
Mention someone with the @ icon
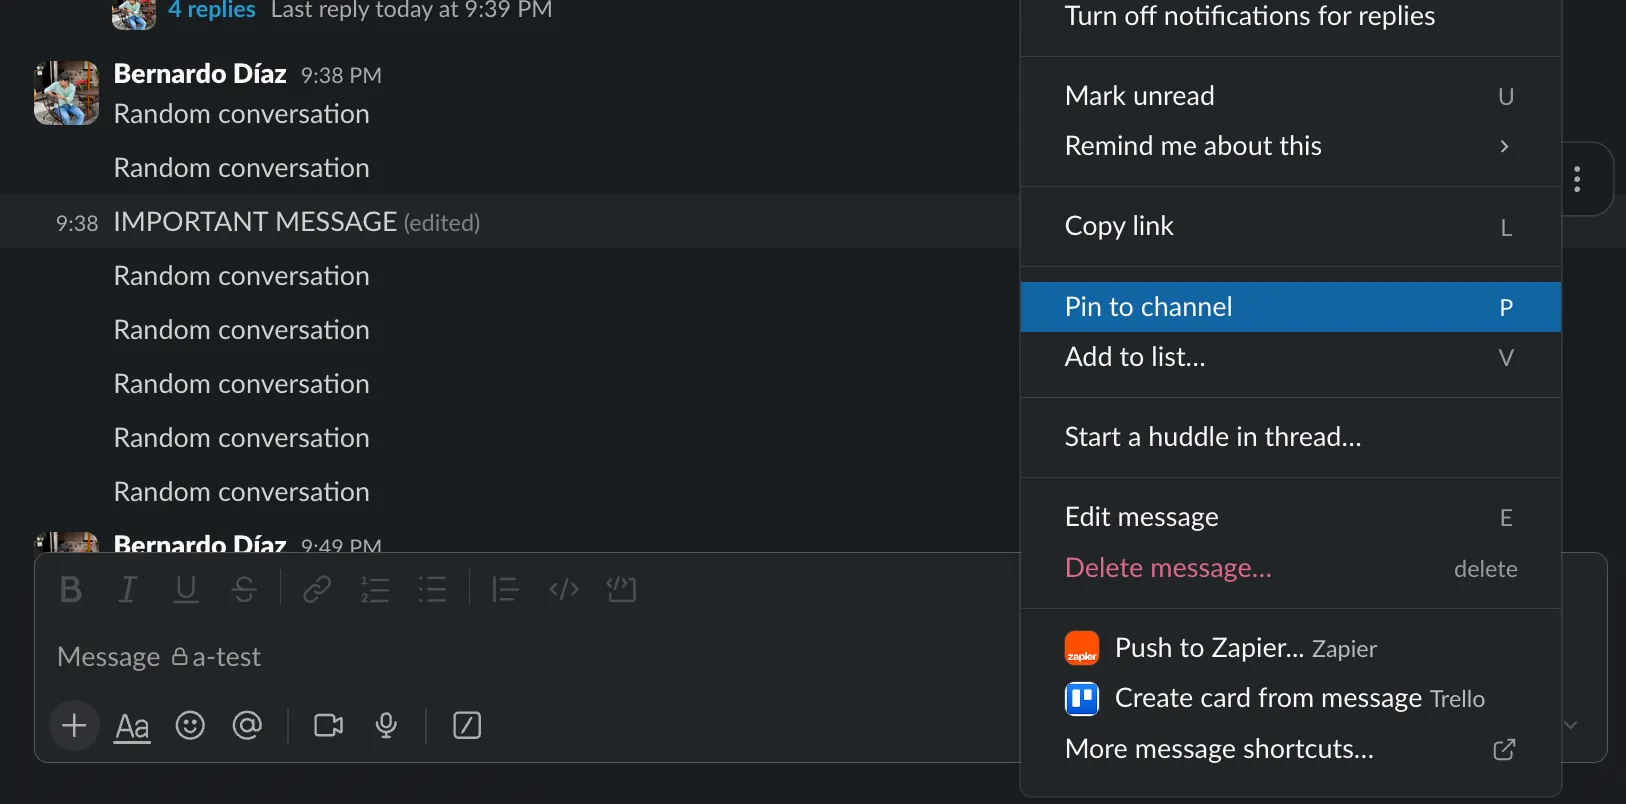click(247, 726)
